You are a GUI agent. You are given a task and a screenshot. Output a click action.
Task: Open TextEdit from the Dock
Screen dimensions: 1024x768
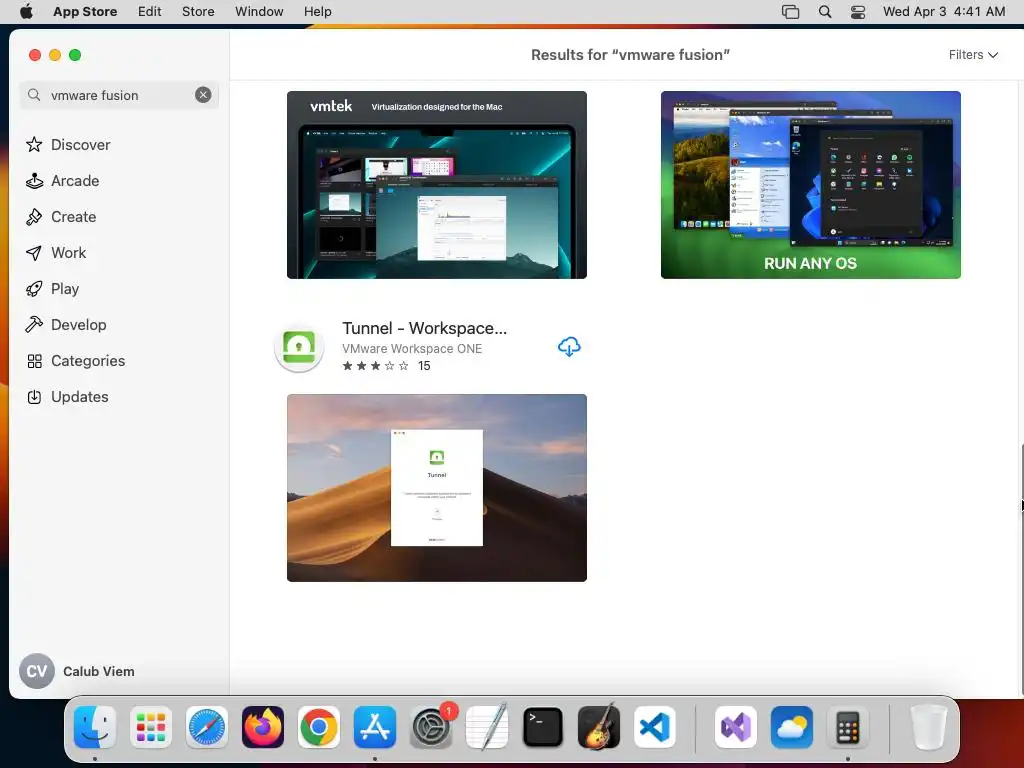coord(487,727)
